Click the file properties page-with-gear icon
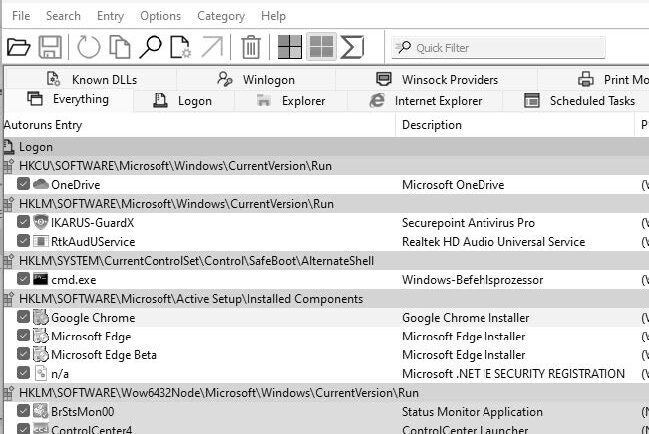Image resolution: width=649 pixels, height=434 pixels. (x=180, y=47)
